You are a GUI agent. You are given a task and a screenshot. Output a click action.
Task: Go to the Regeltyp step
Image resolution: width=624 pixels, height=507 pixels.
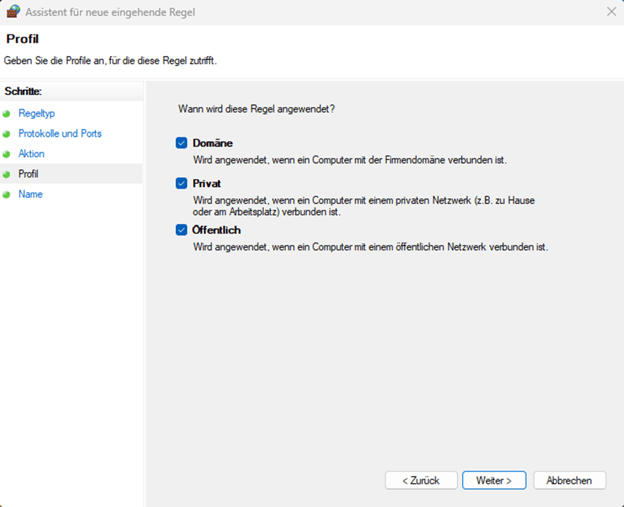point(36,114)
